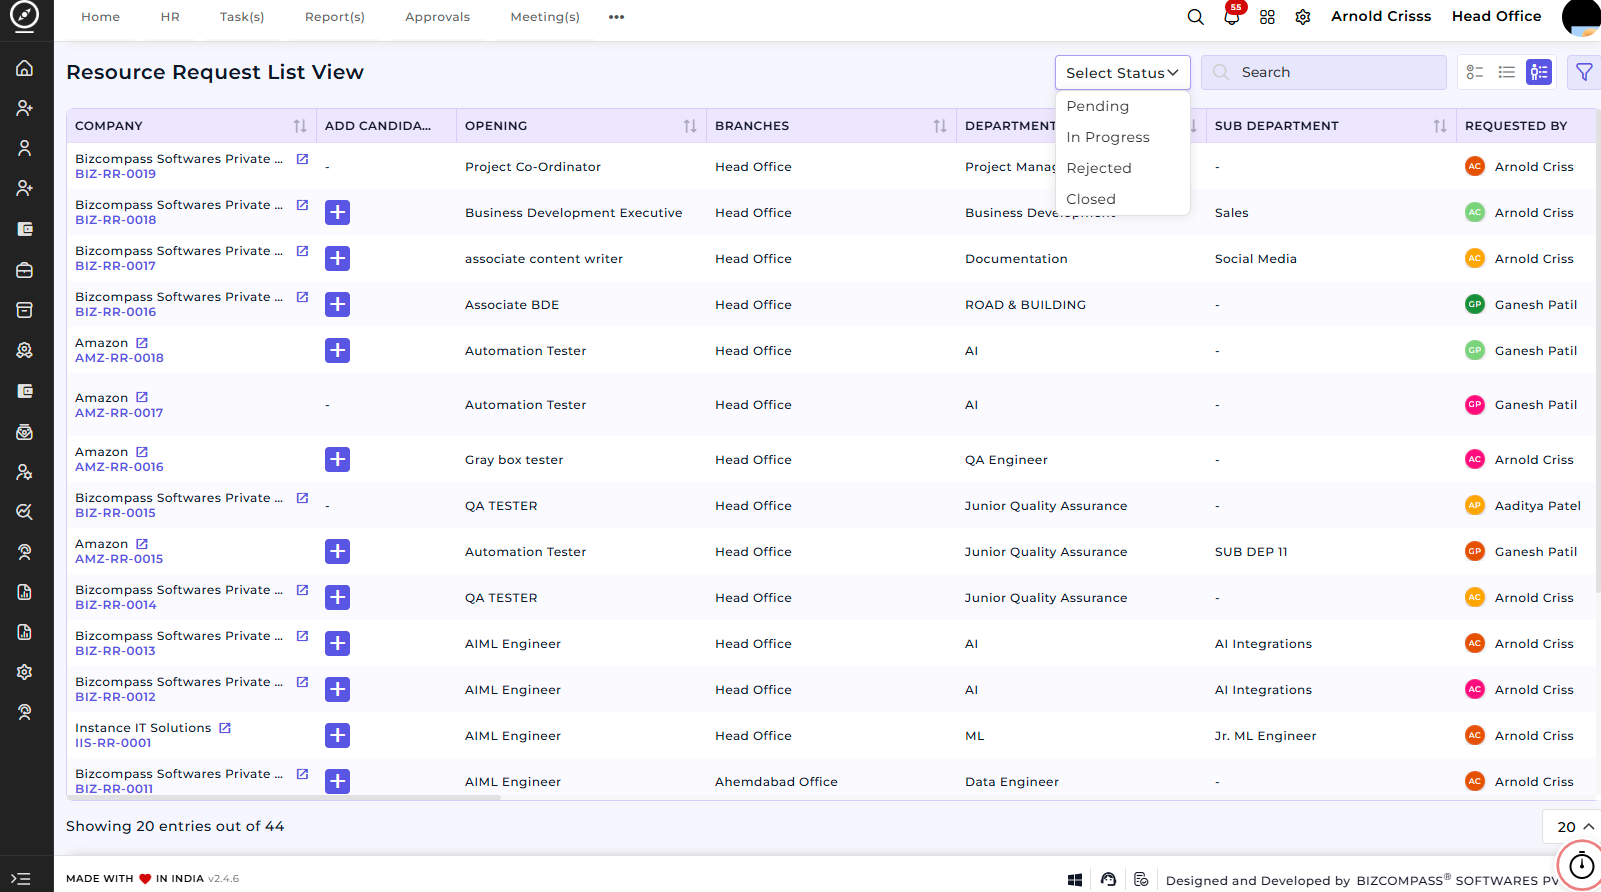Open request AMZ-RR-0018 link
Screen dimensions: 1601x892
[x=119, y=358]
